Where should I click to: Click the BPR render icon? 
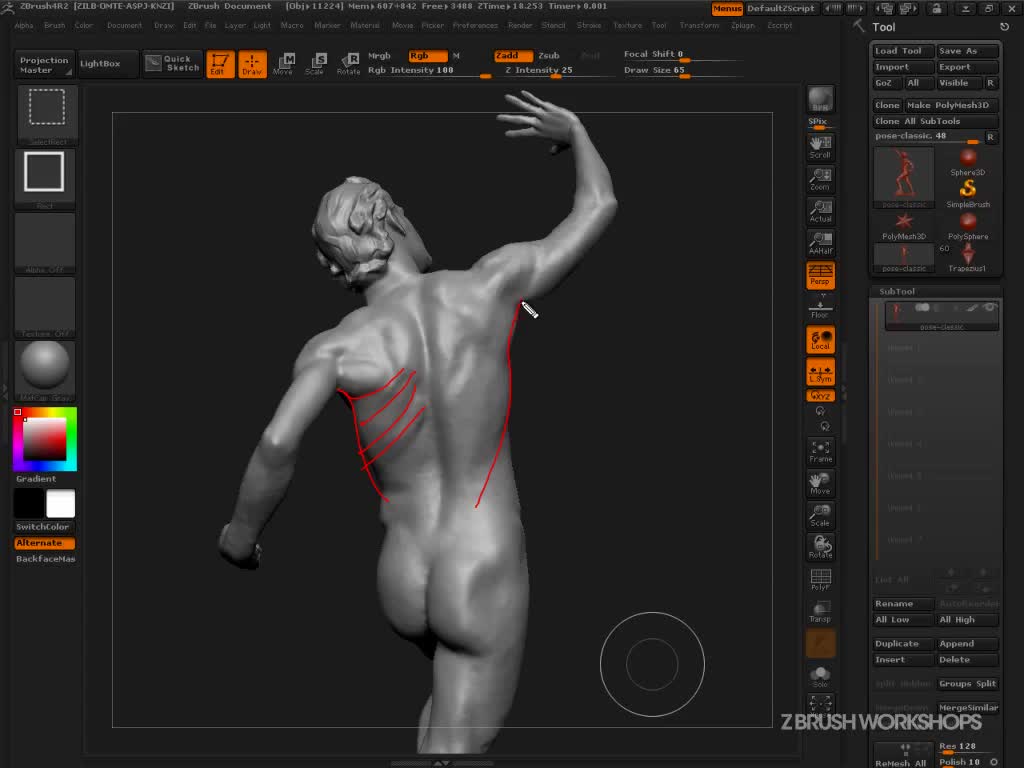(x=820, y=100)
